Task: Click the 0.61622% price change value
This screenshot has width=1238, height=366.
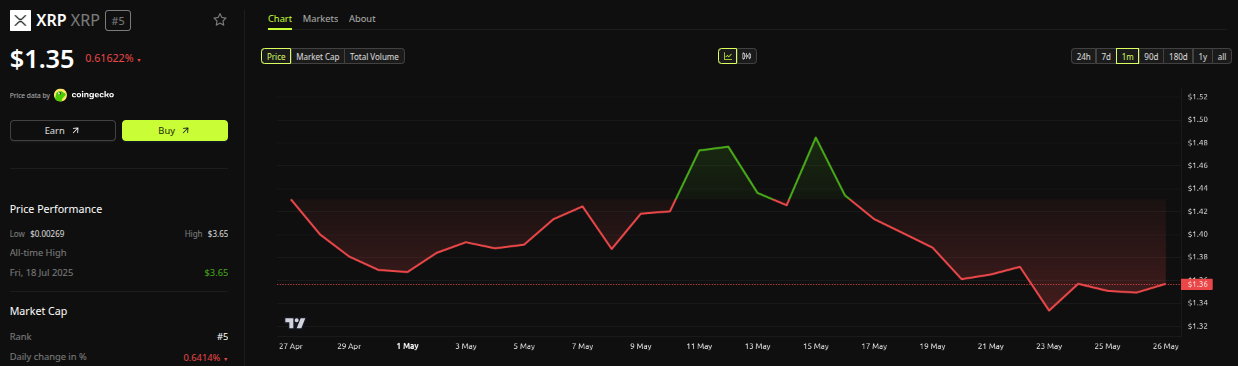Action: point(109,59)
